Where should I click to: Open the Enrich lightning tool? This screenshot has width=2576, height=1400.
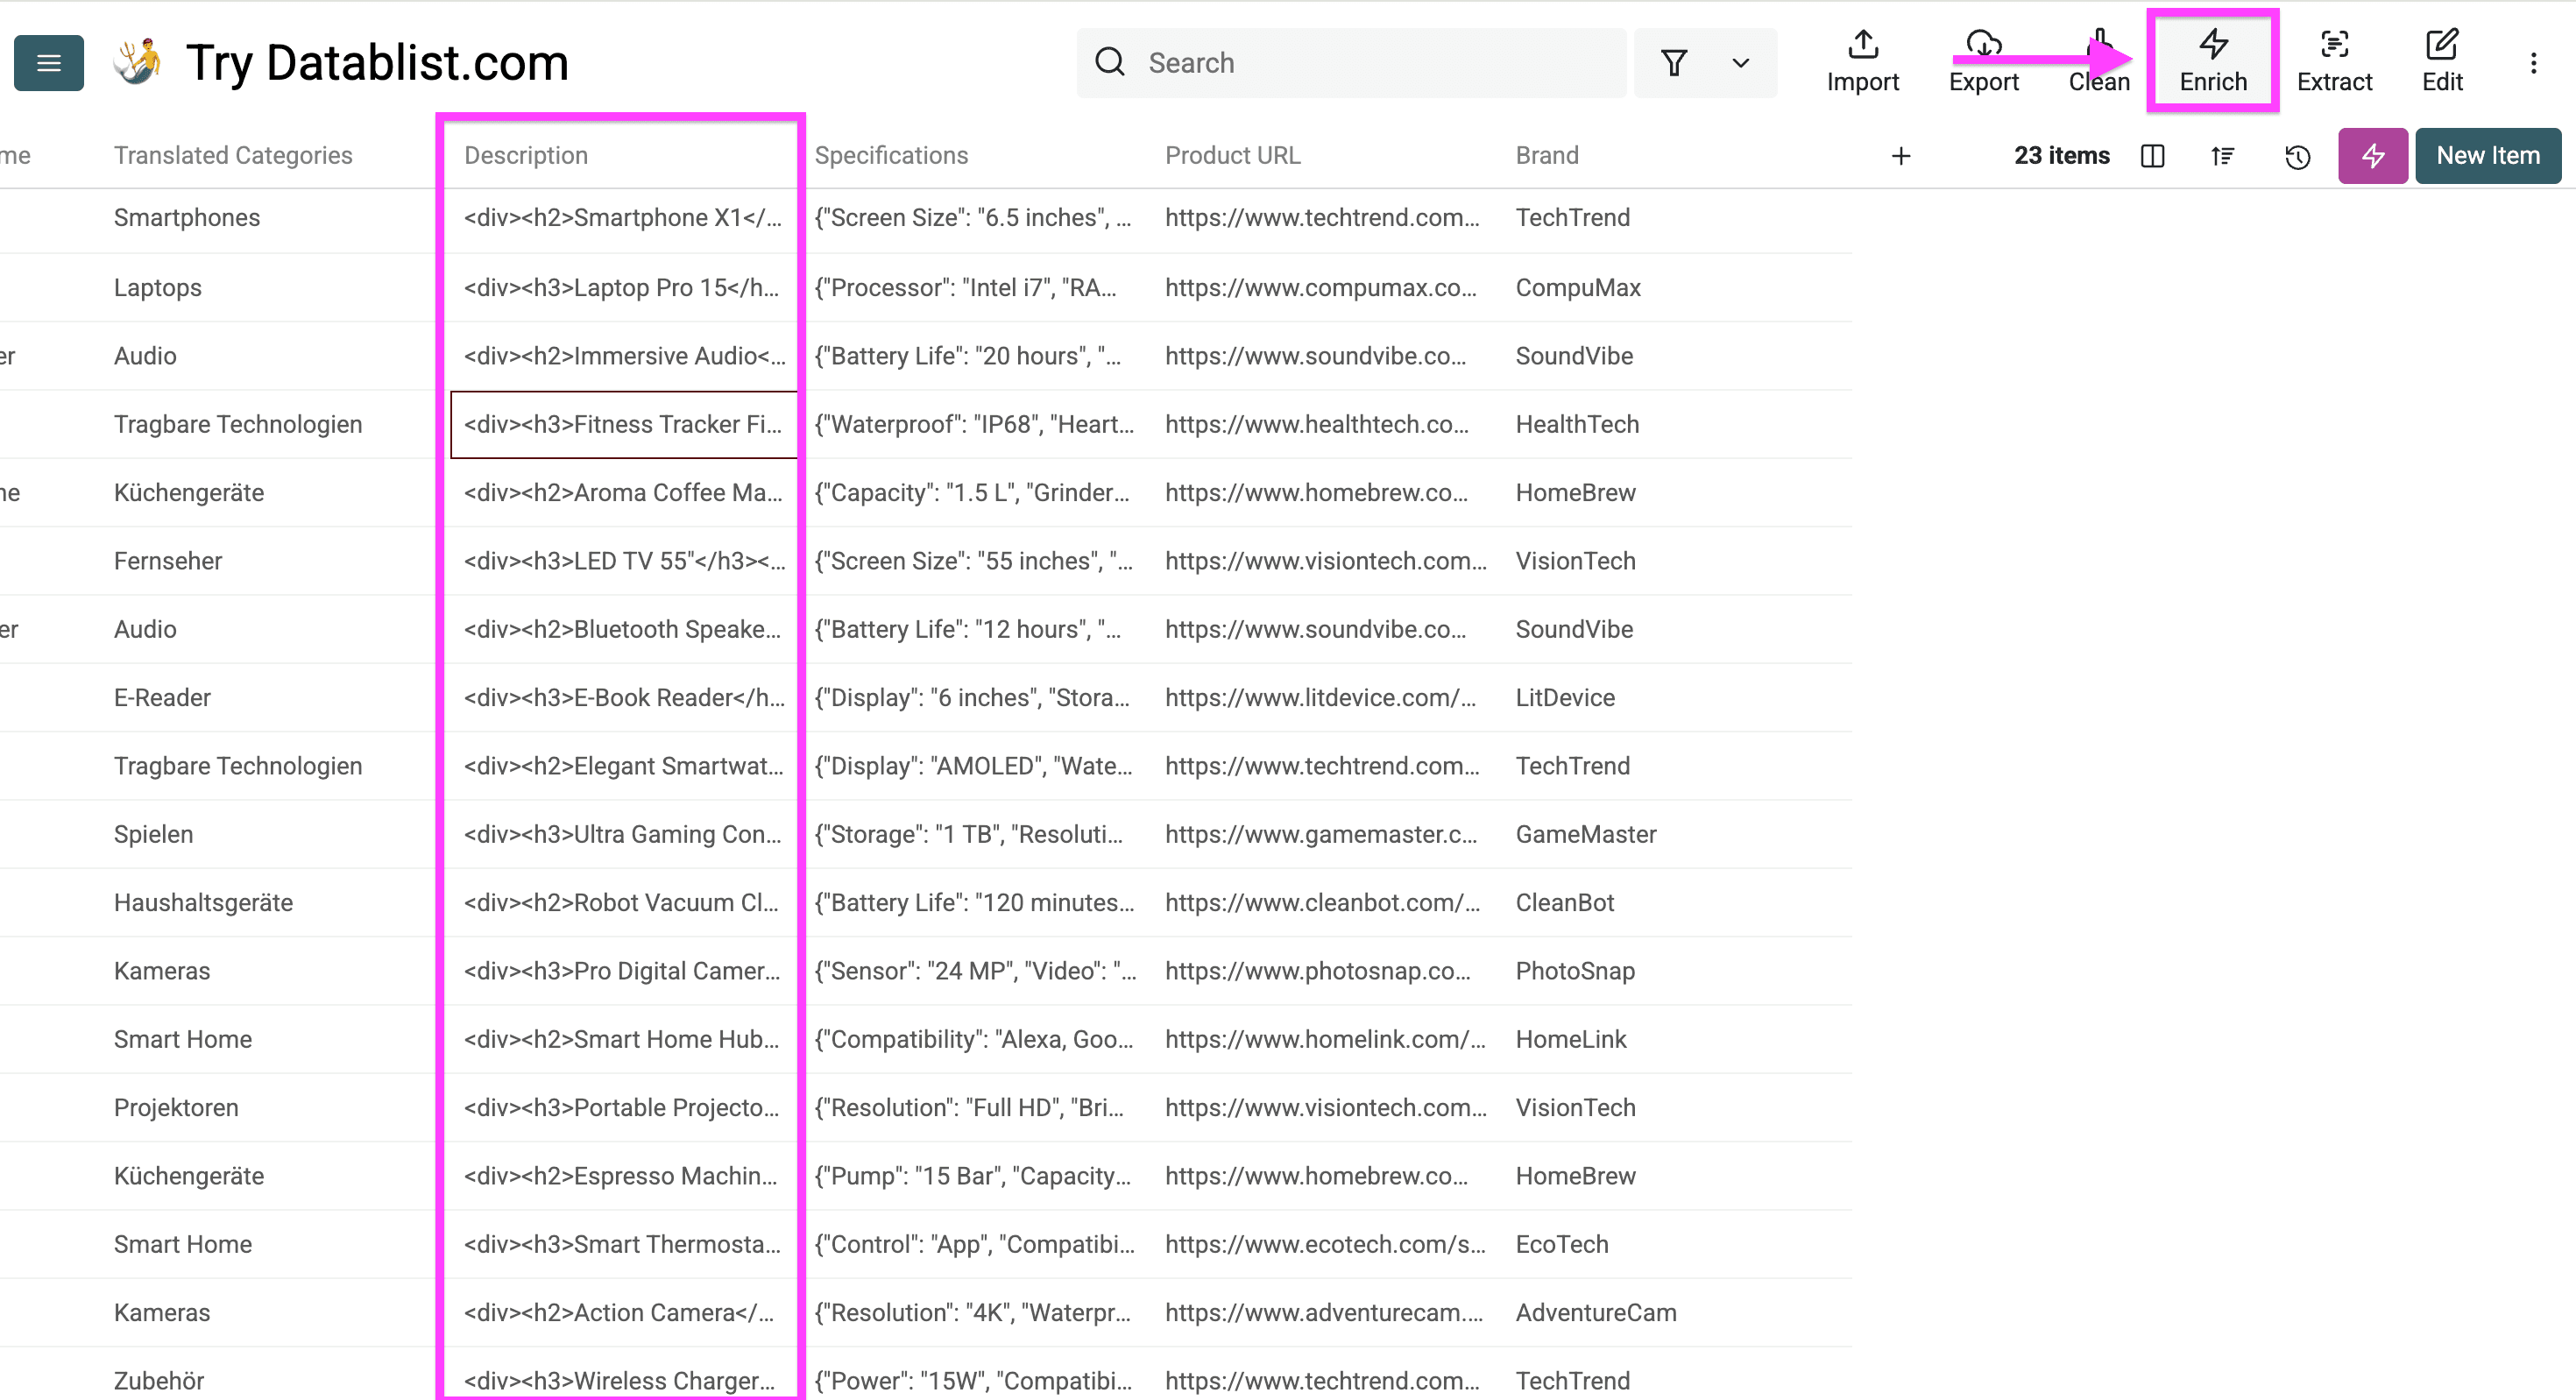click(x=2212, y=61)
